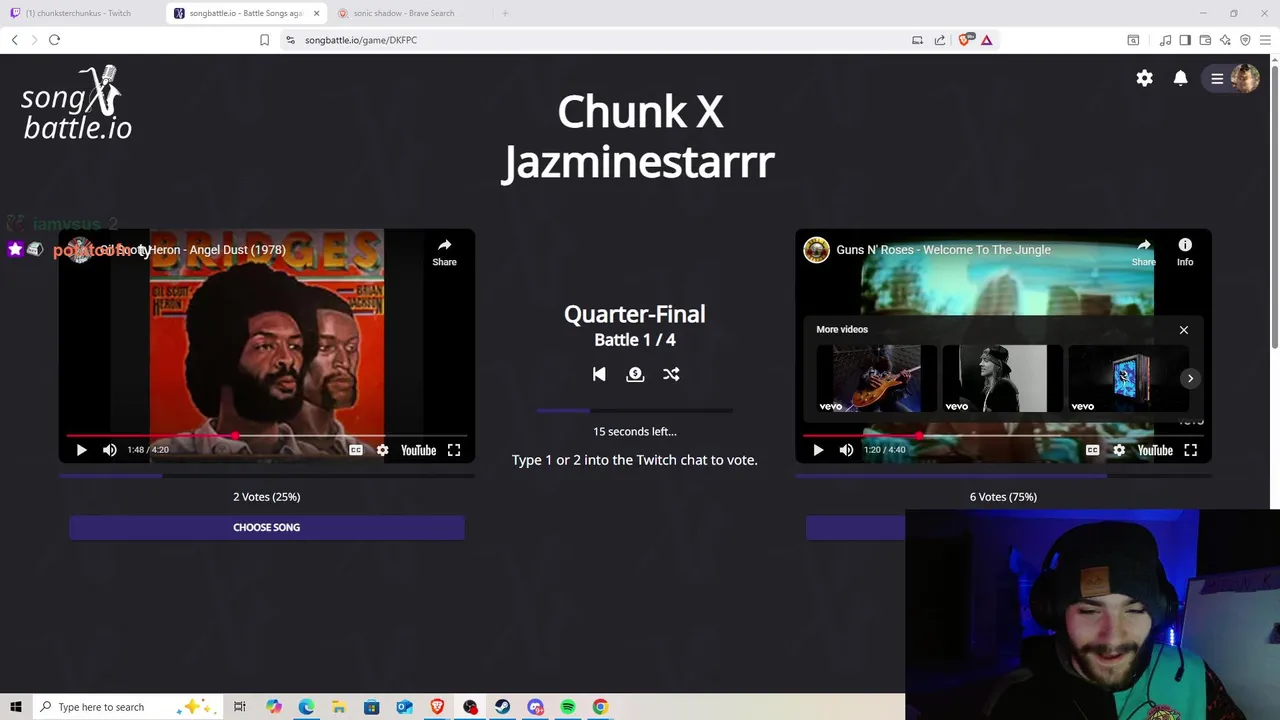The height and width of the screenshot is (720, 1280).
Task: Close the songbattle.io tab
Action: 316,13
